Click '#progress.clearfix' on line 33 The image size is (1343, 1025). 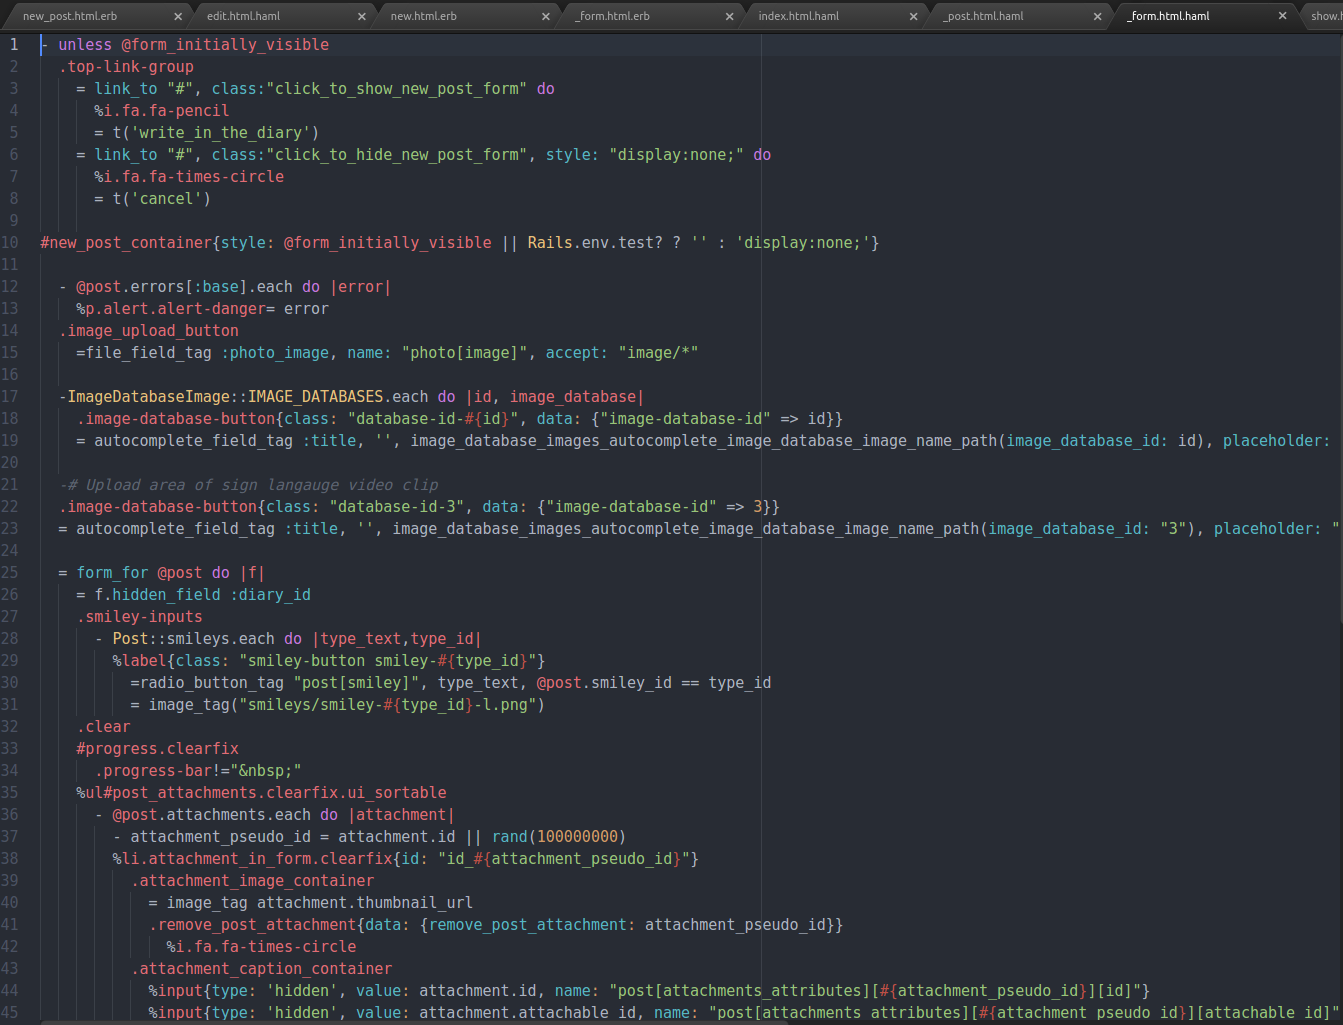coord(158,749)
